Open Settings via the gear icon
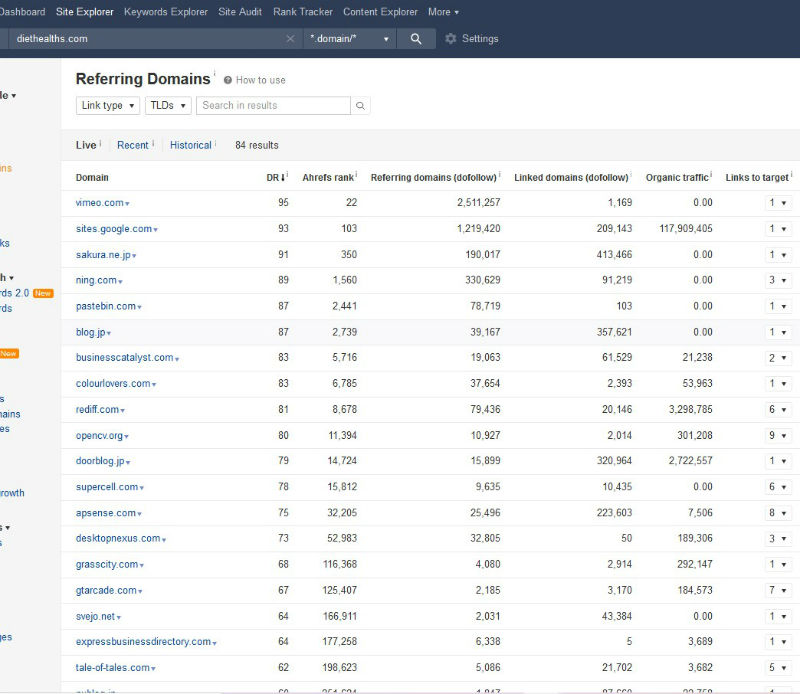The width and height of the screenshot is (800, 694). [x=451, y=39]
